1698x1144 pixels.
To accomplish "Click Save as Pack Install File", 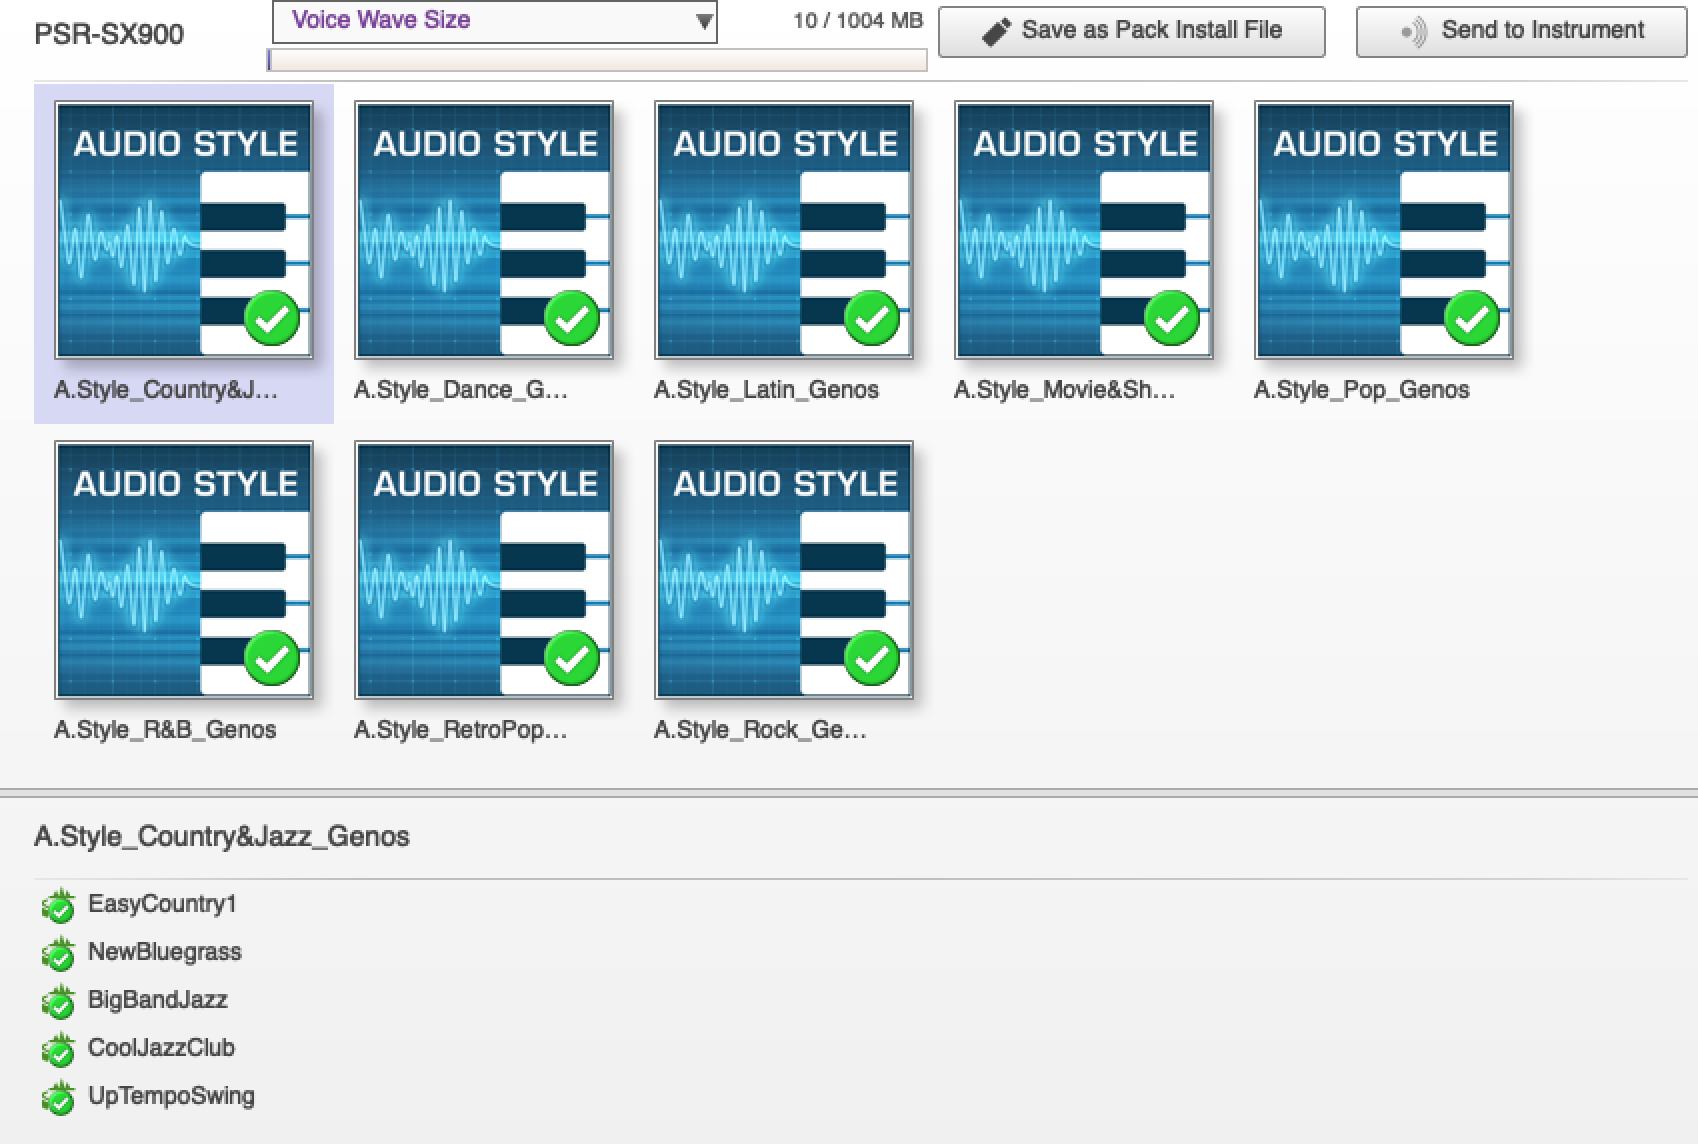I will pos(1131,32).
